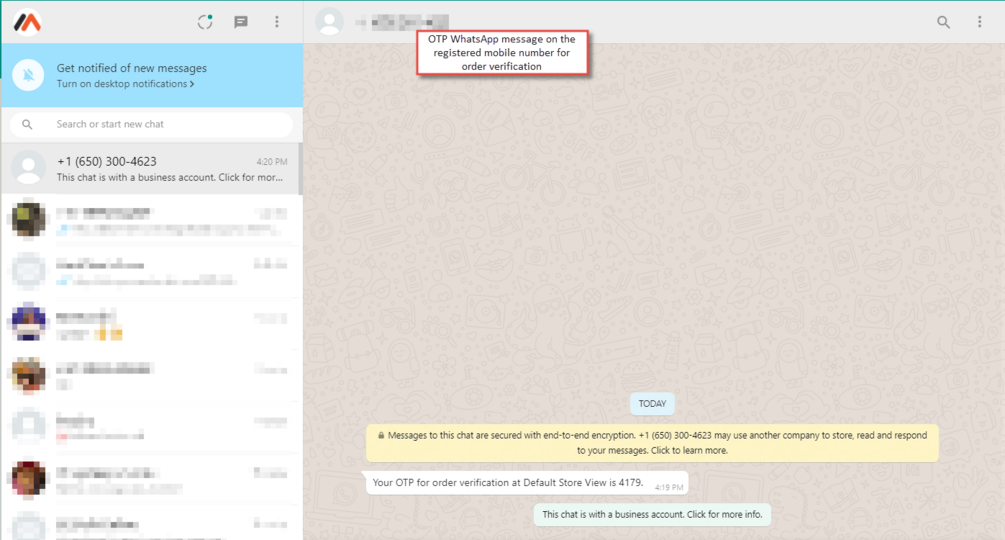Click the search magnifier in chat list
The image size is (1005, 540).
click(x=27, y=124)
